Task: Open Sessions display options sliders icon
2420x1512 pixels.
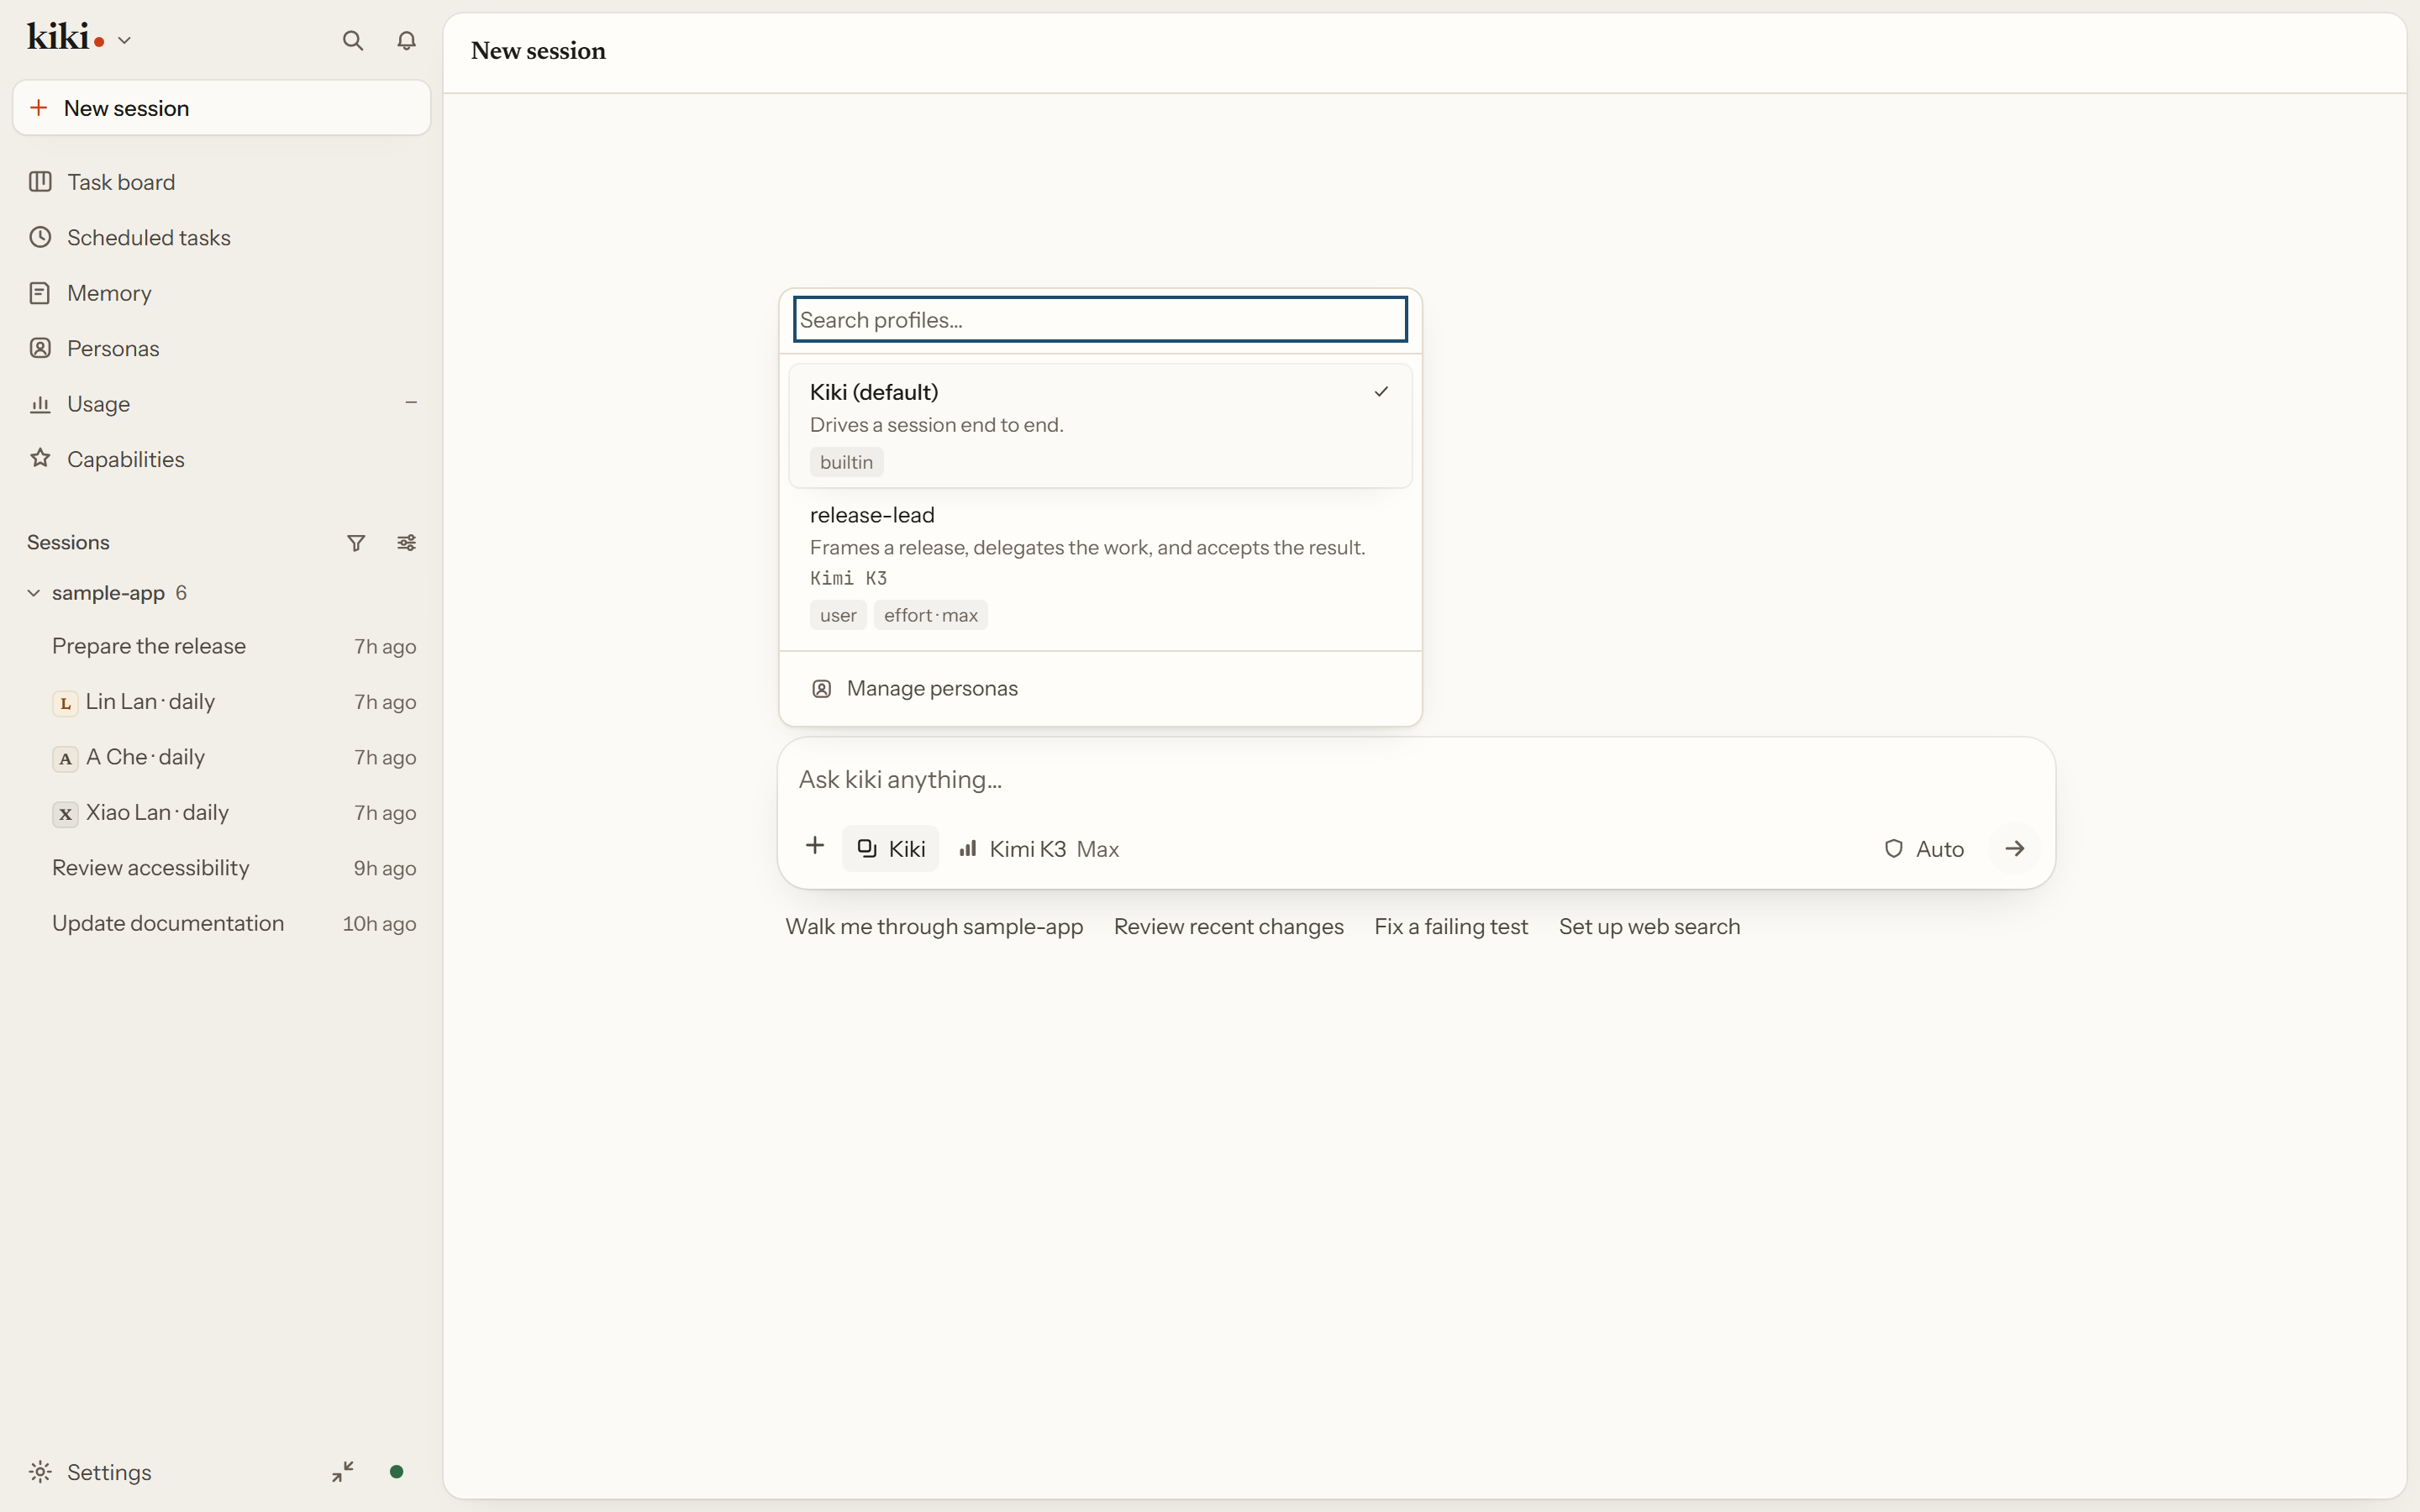Action: coord(406,543)
